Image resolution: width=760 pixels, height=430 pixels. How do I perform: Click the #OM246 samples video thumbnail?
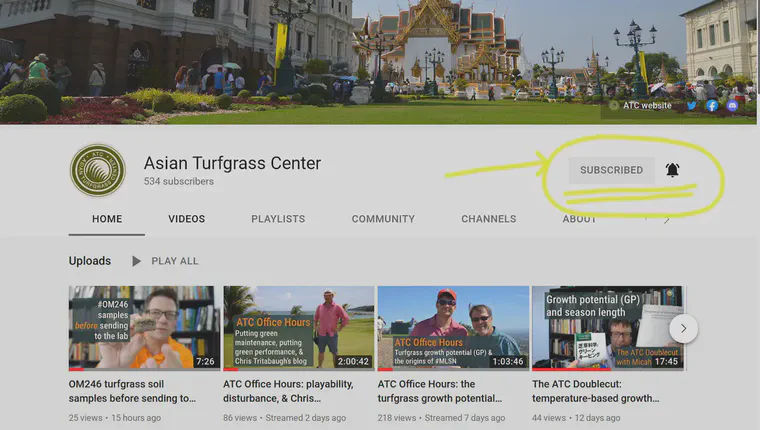pos(144,328)
